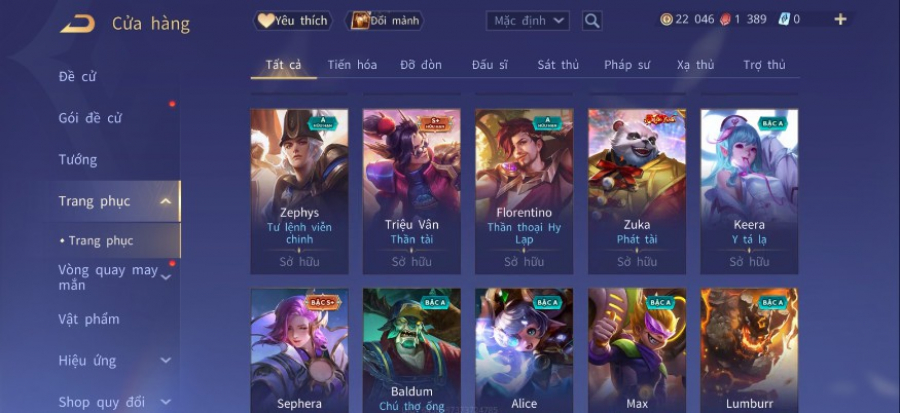This screenshot has width=900, height=413.
Task: Click the back arrow icon beside Cửa hàng
Action: pyautogui.click(x=77, y=24)
